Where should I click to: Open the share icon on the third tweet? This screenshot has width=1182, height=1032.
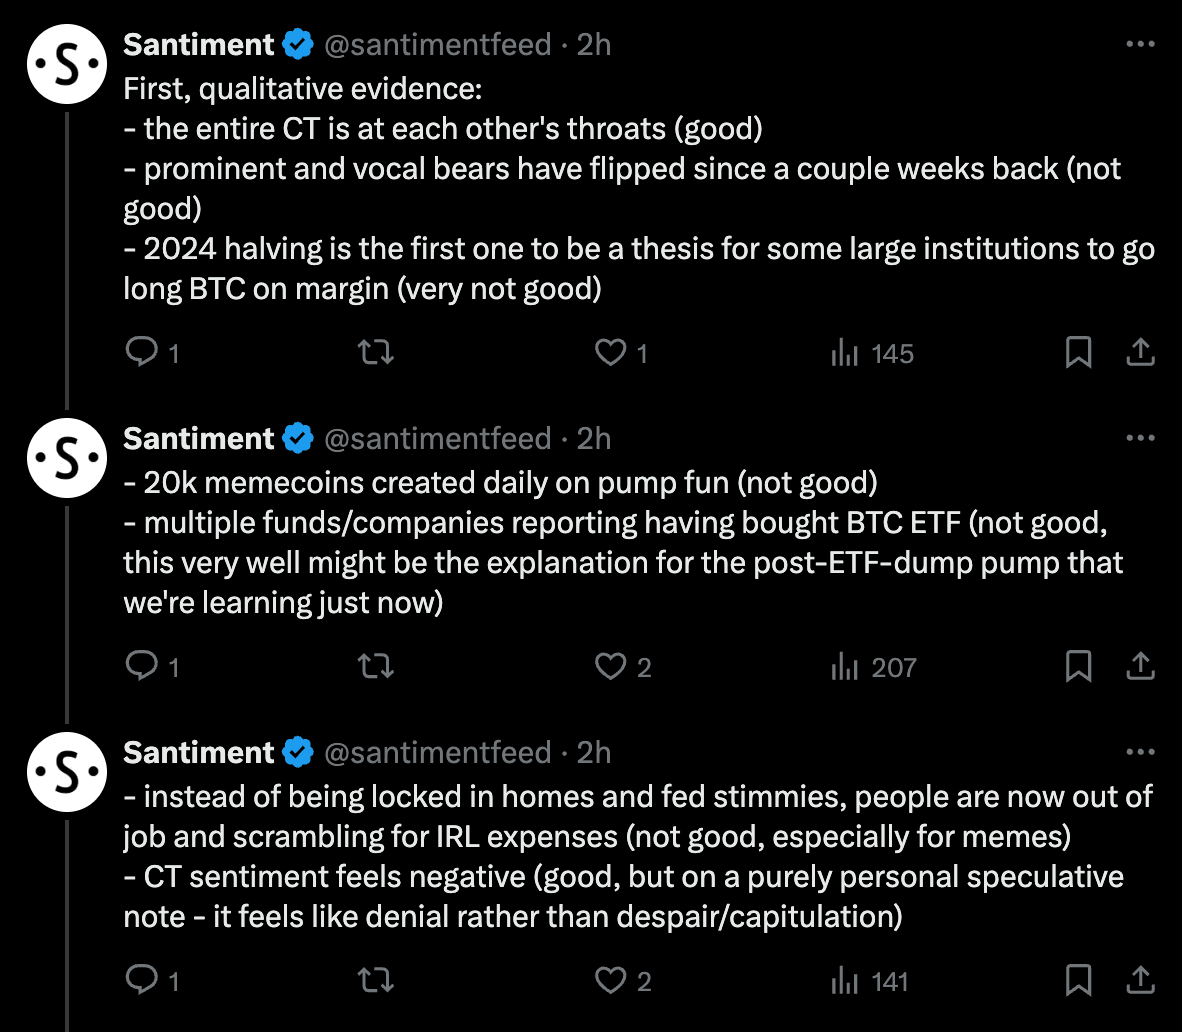coord(1143,981)
